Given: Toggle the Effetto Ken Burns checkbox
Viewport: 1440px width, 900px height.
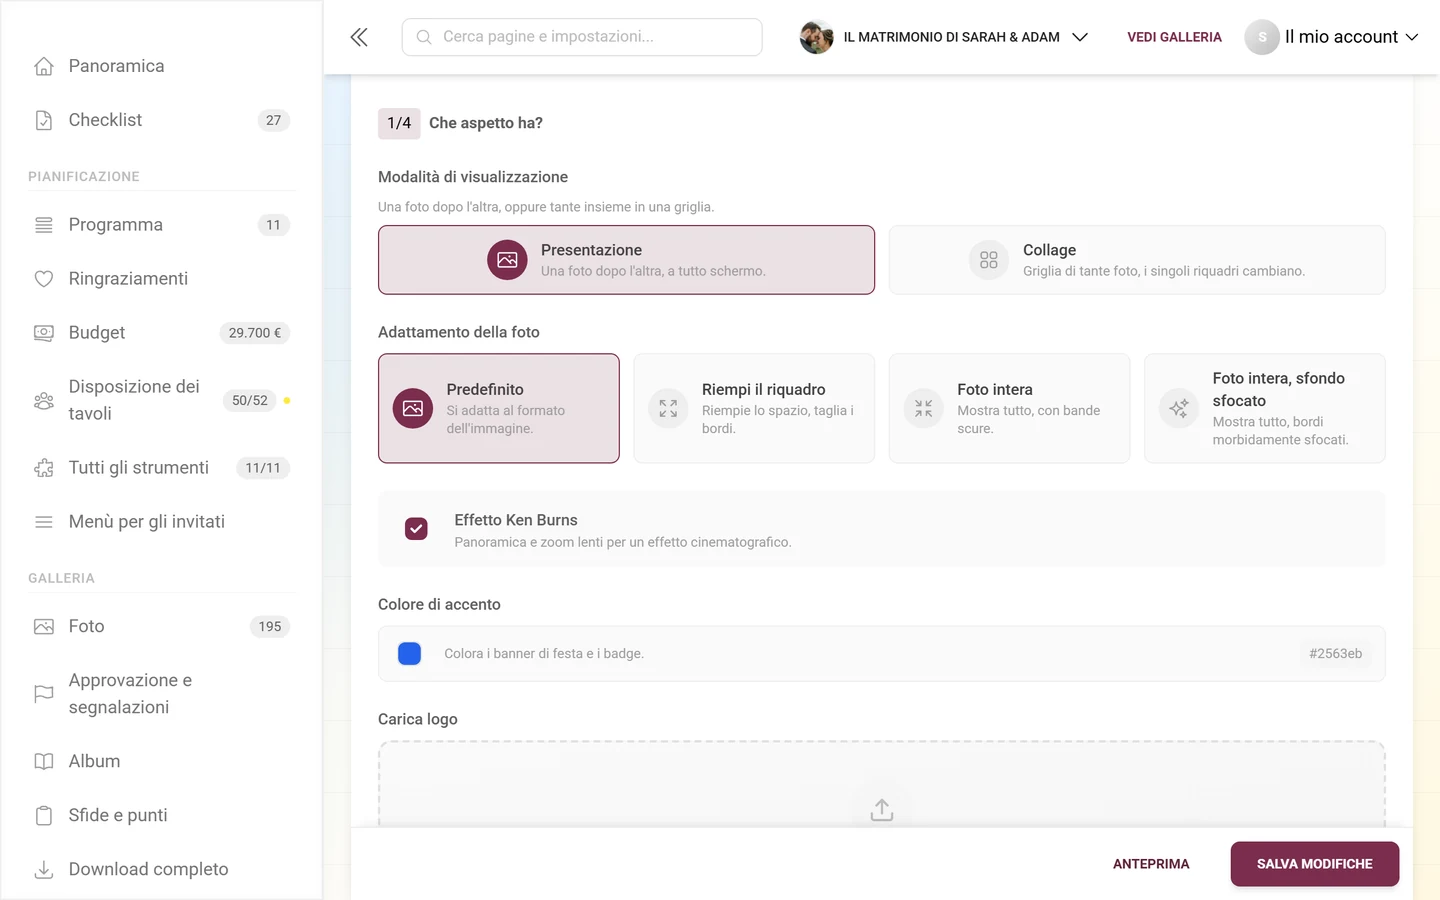Looking at the screenshot, I should click(x=416, y=529).
